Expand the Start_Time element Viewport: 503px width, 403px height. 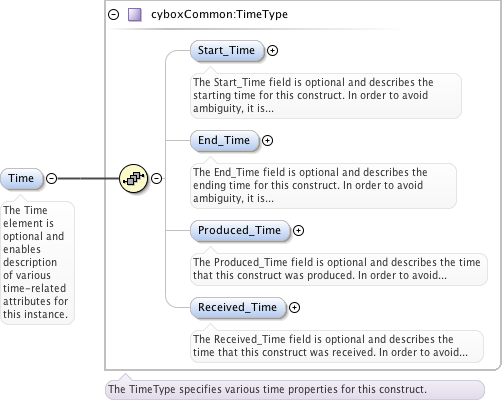pos(272,51)
